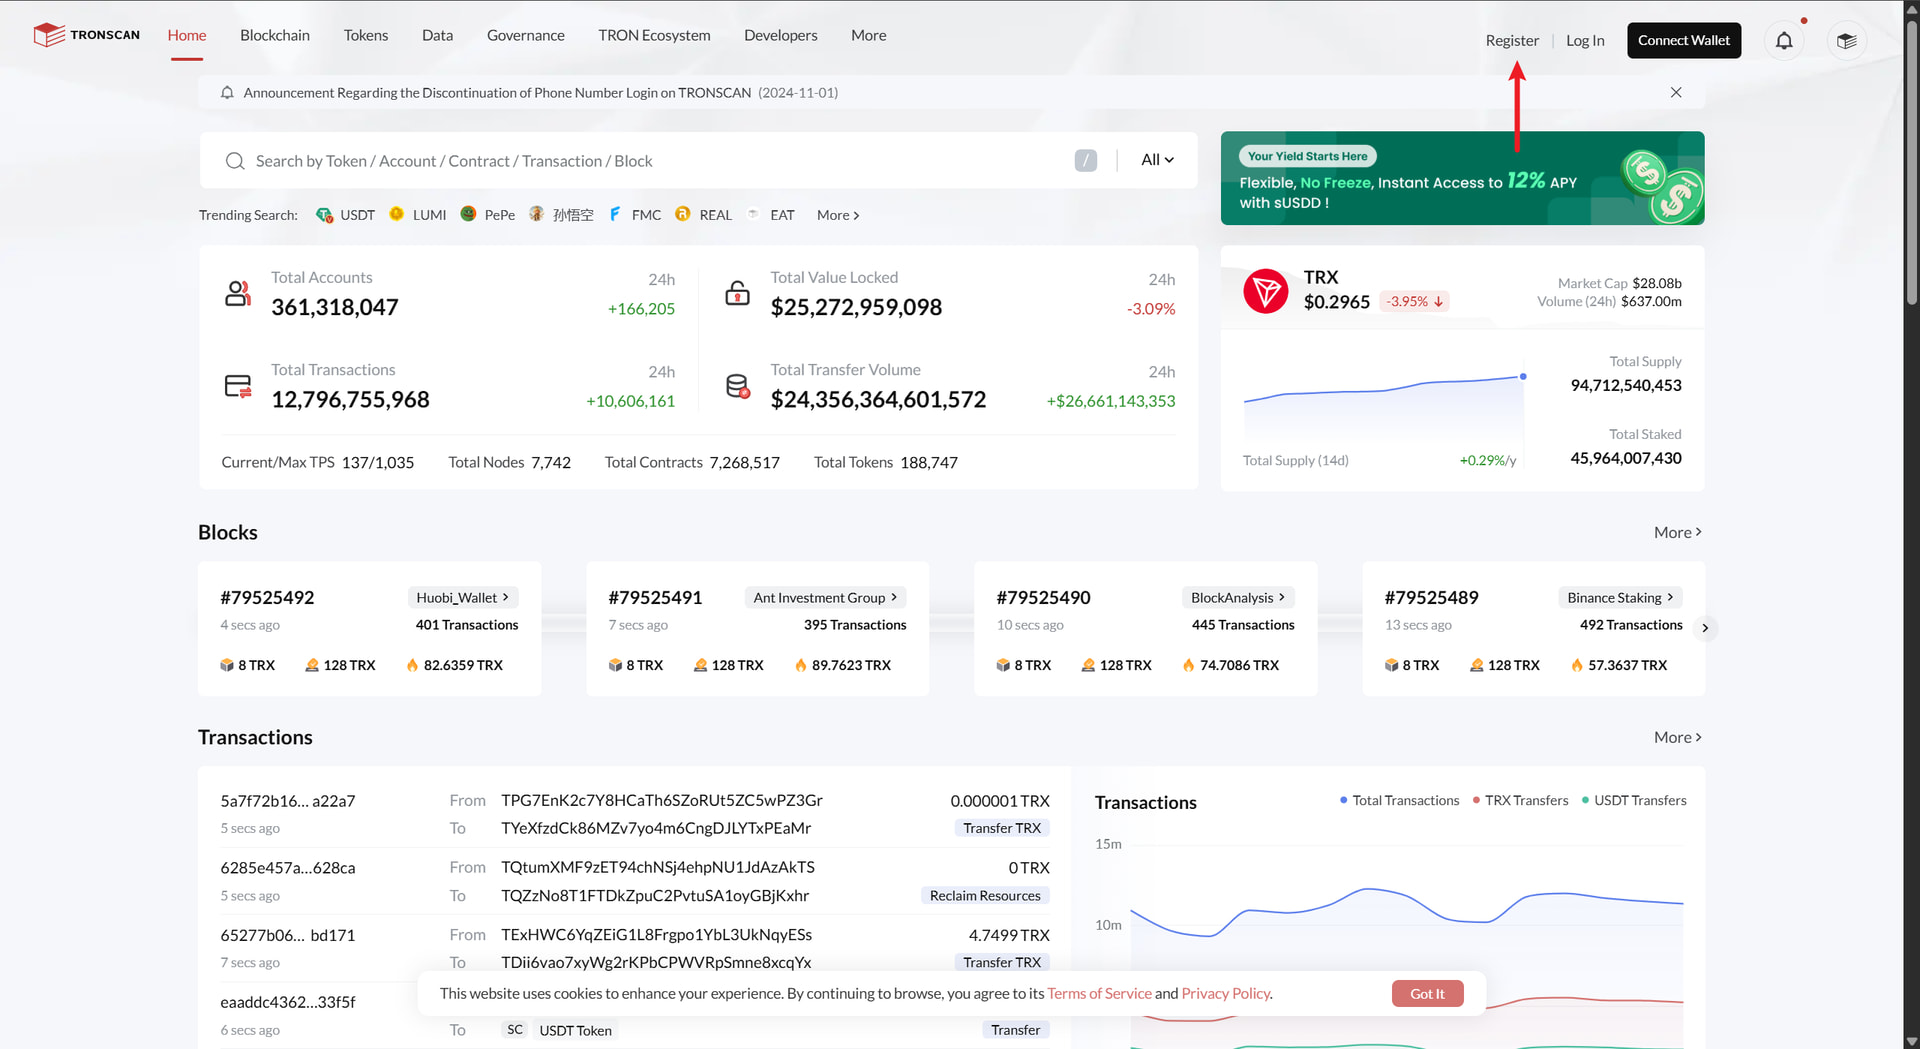
Task: Open the notifications bell icon
Action: coord(1784,41)
